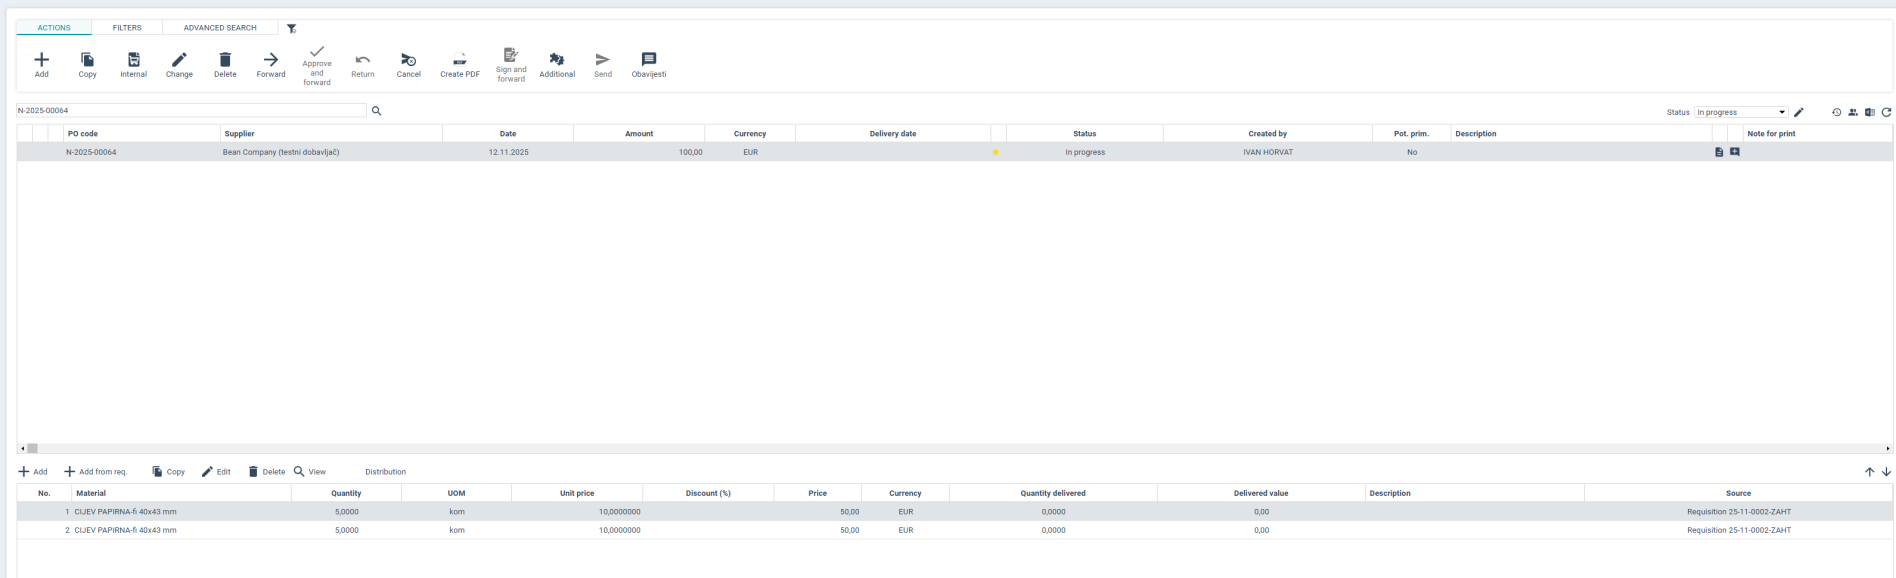Click the PO code search field

point(190,111)
